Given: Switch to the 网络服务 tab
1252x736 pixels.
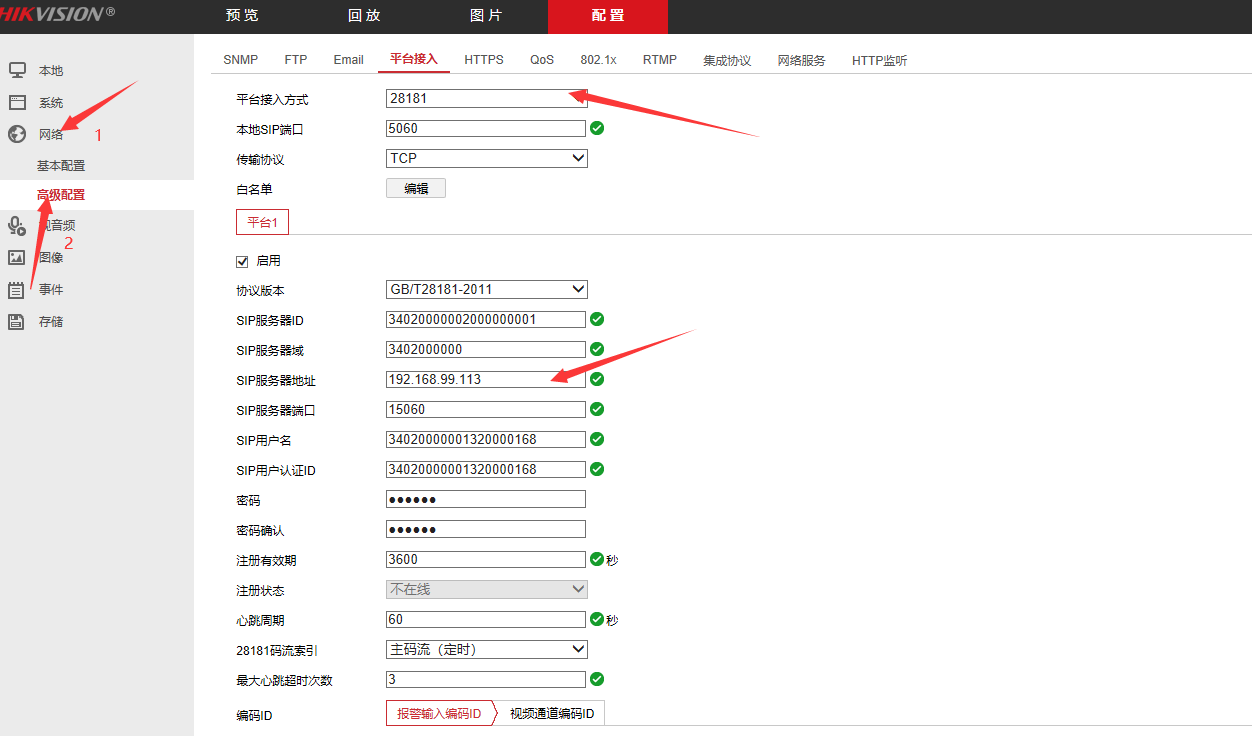Looking at the screenshot, I should point(802,60).
